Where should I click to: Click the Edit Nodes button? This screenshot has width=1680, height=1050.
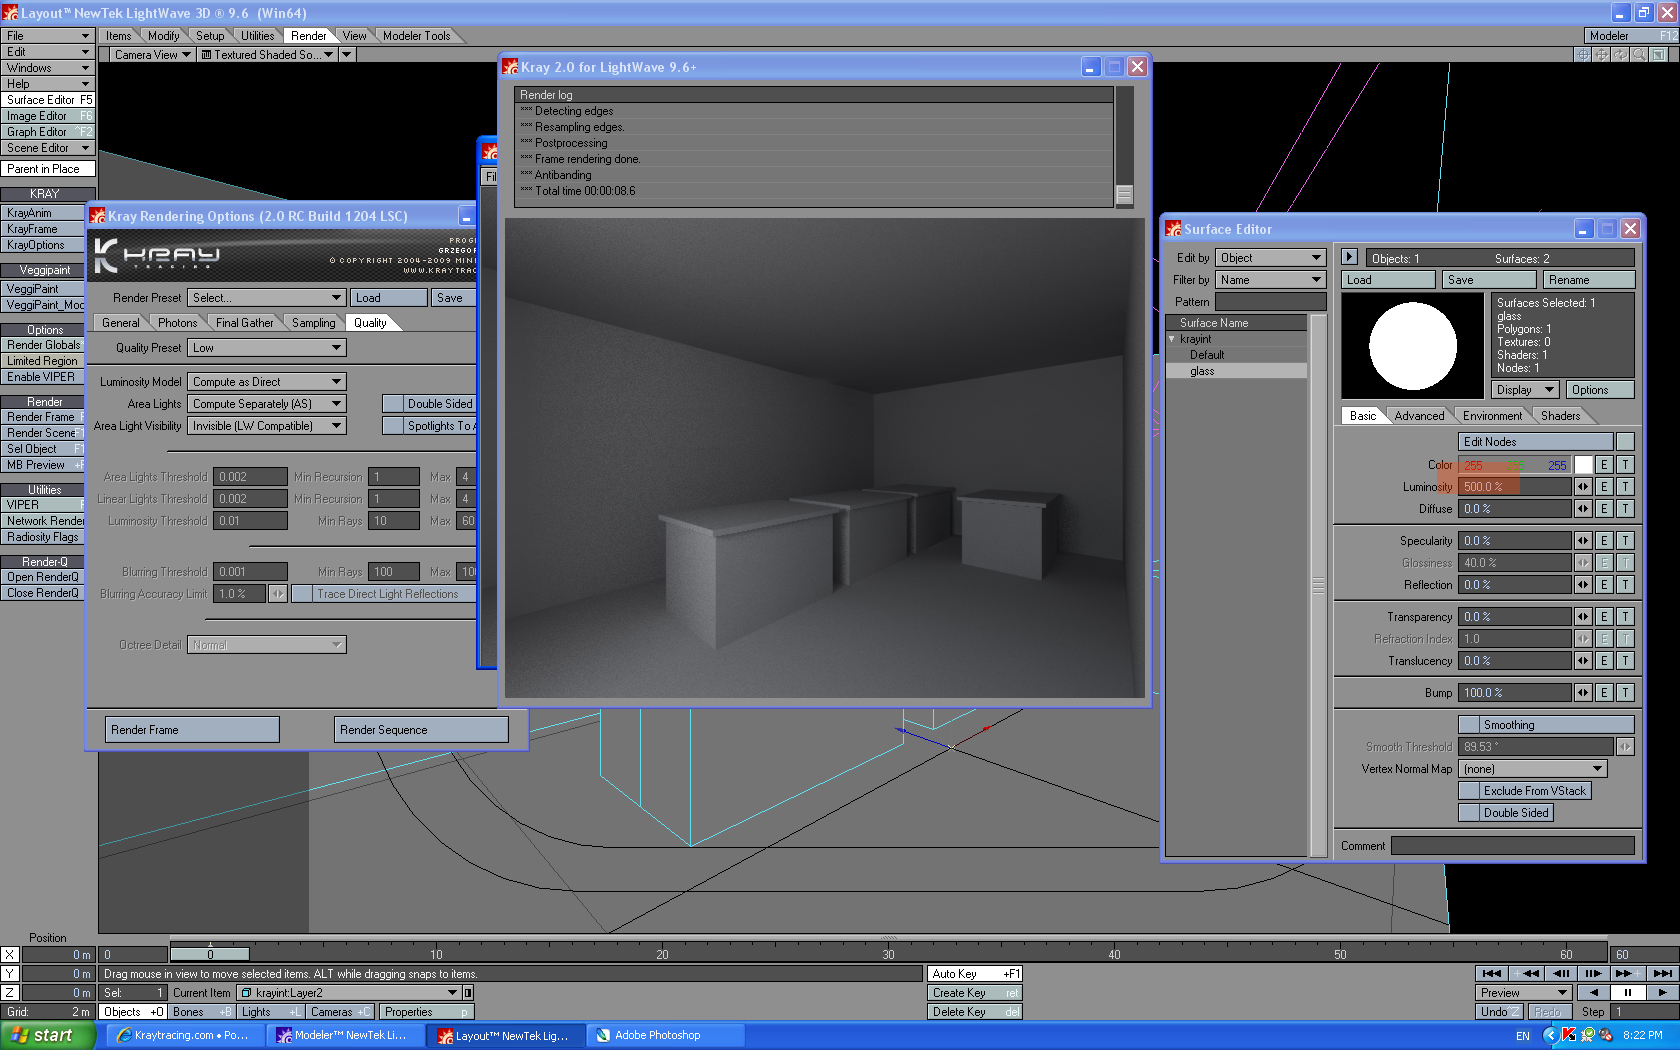point(1535,442)
